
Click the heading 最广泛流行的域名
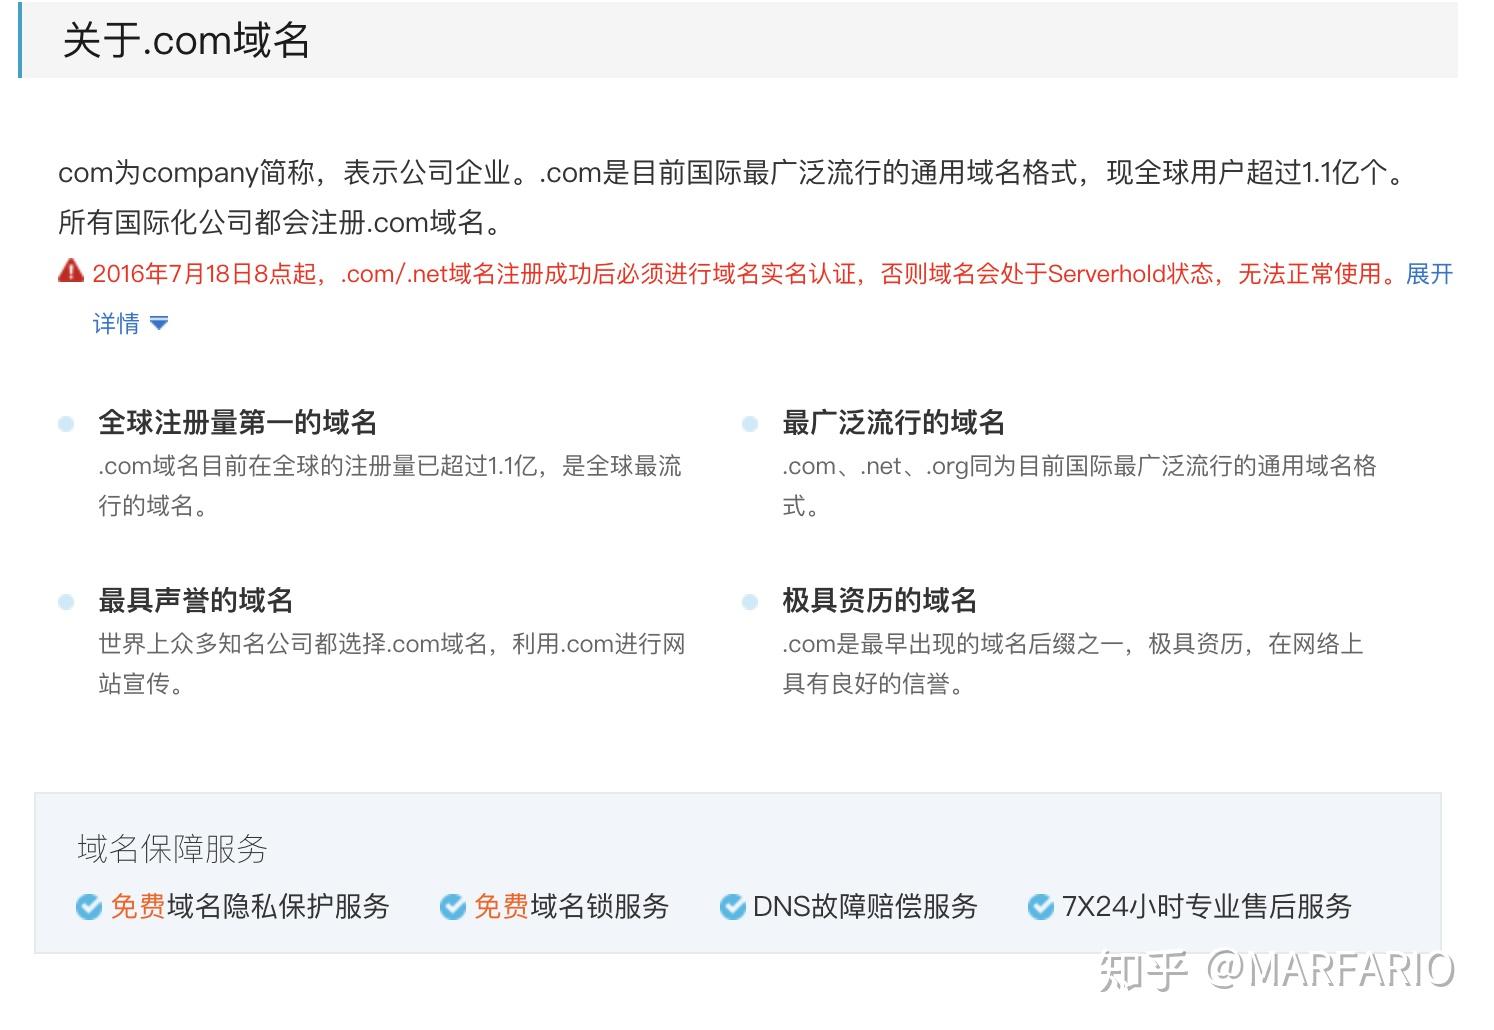coord(894,423)
